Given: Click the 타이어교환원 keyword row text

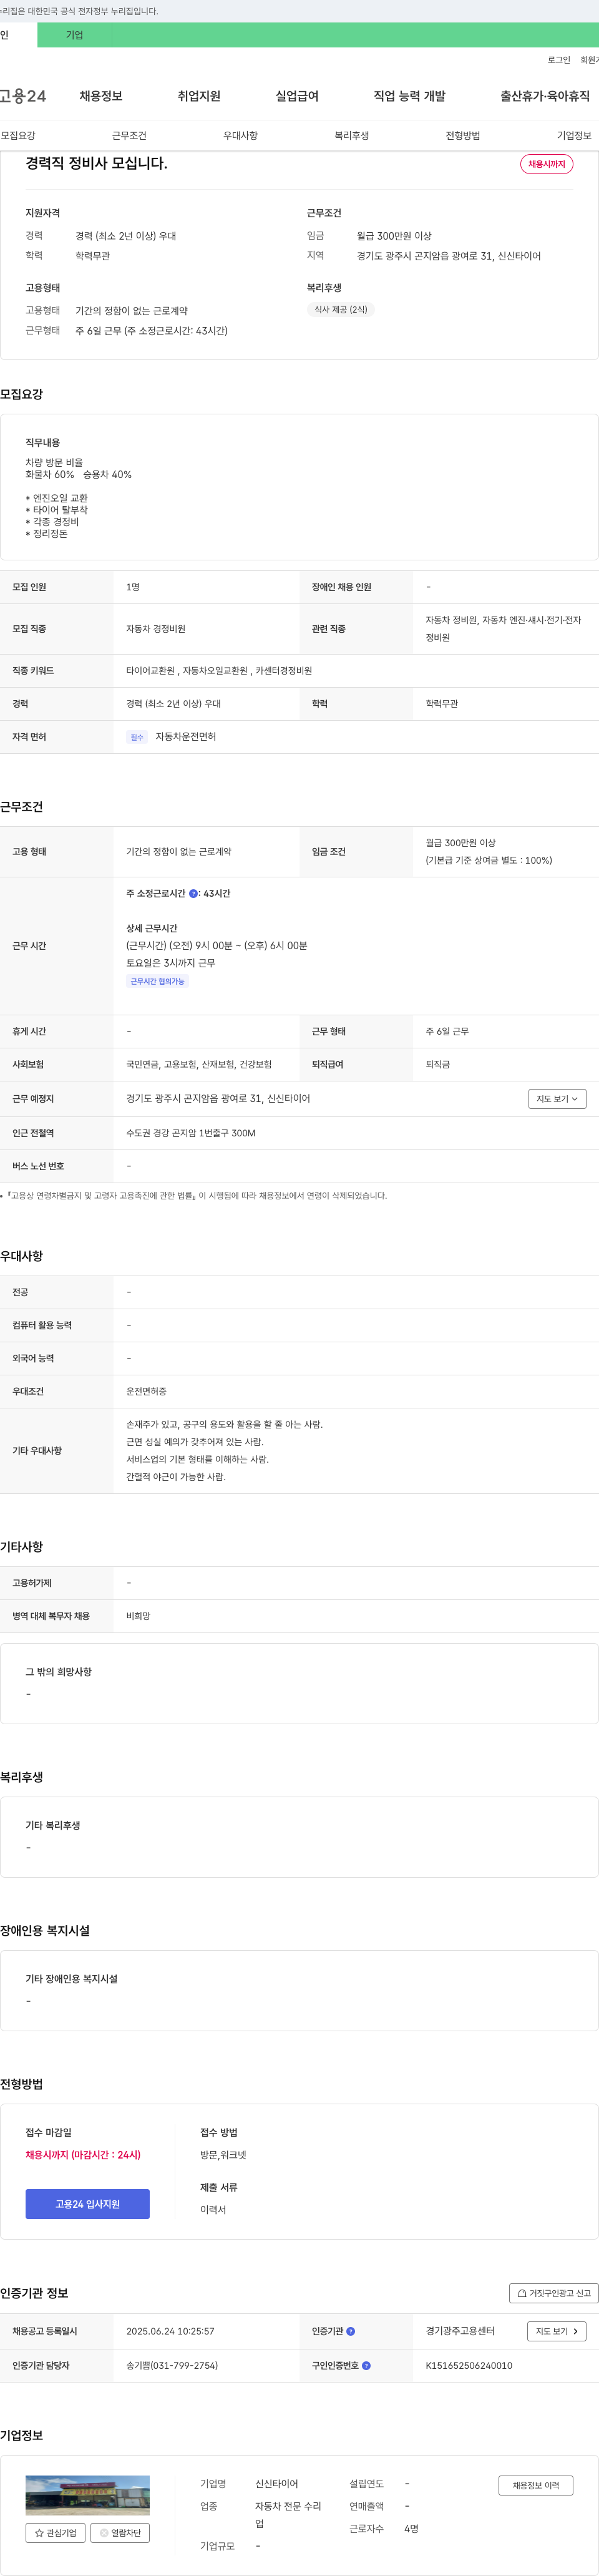Looking at the screenshot, I should tap(219, 671).
